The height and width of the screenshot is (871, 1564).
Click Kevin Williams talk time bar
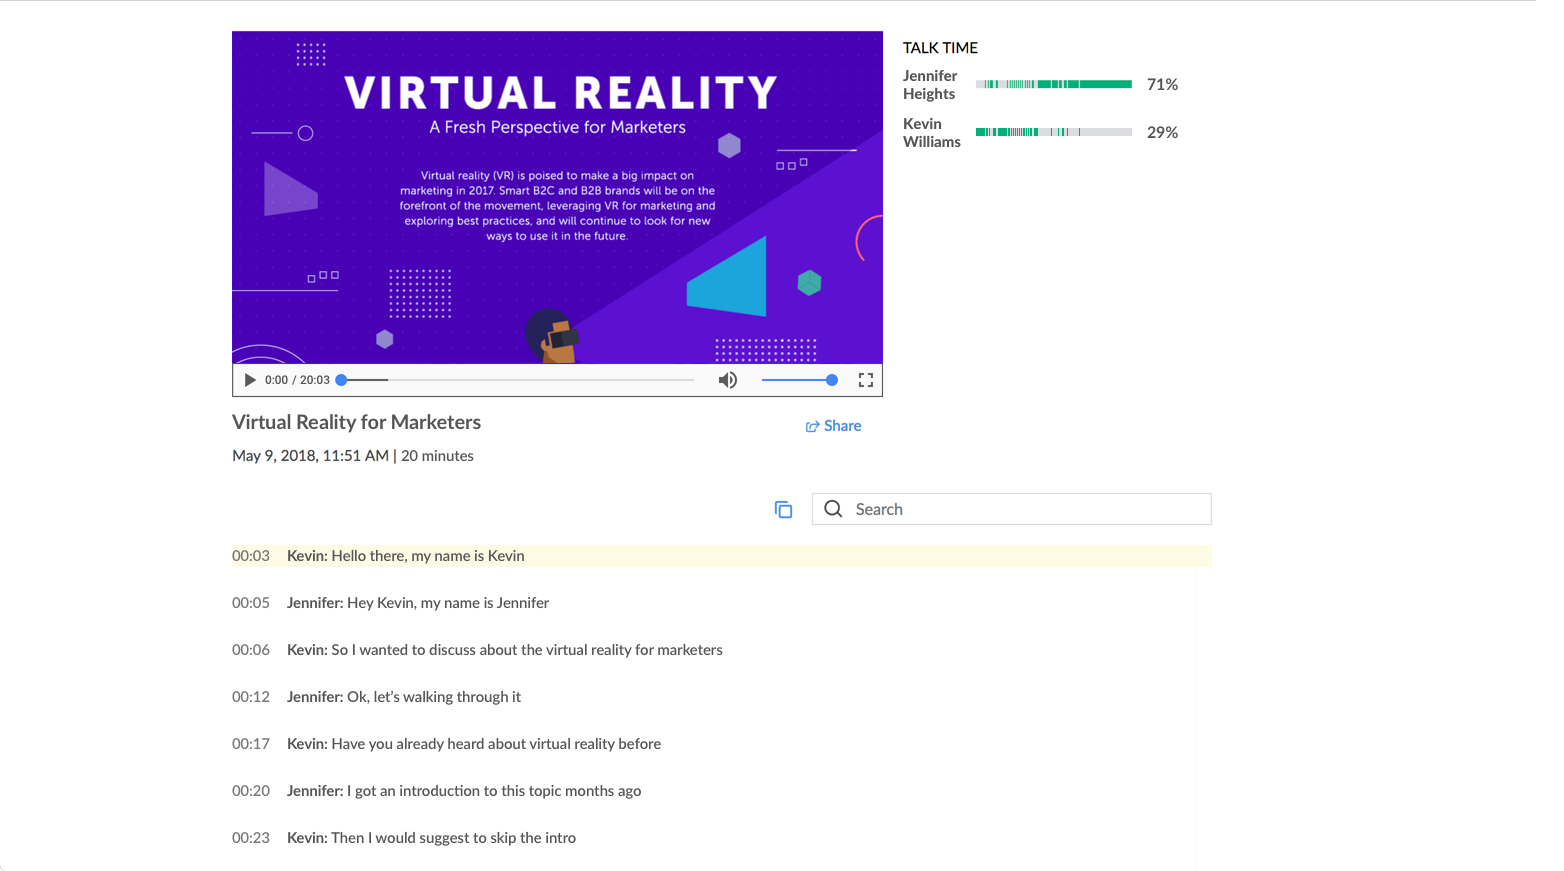(x=1053, y=131)
